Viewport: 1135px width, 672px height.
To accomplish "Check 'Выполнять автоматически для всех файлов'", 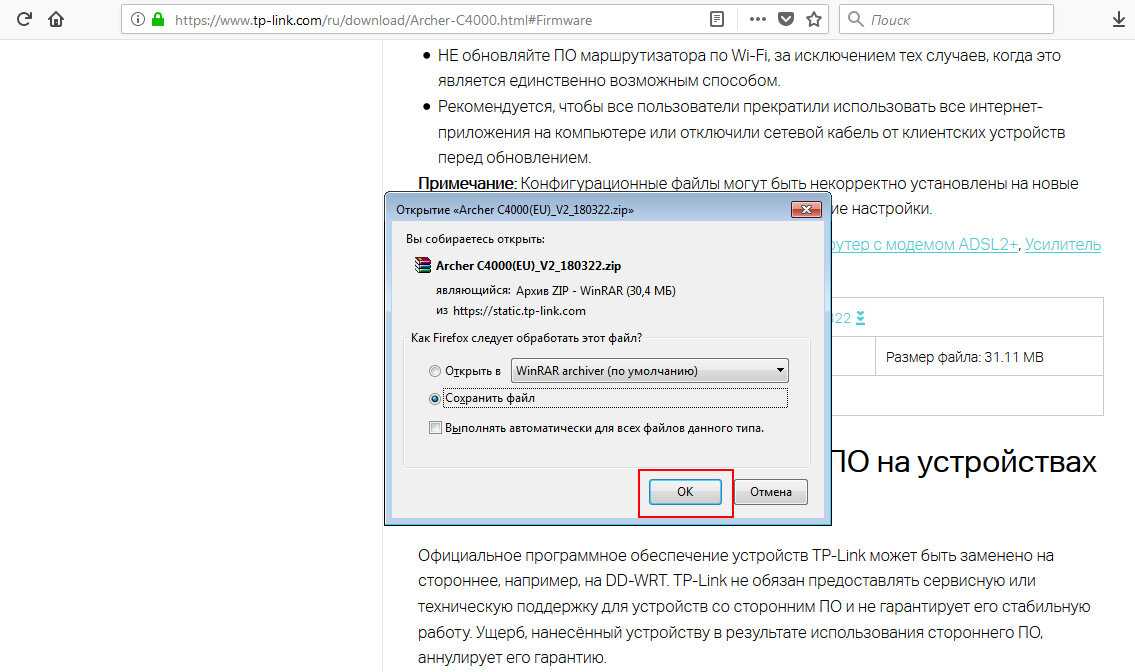I will point(435,428).
